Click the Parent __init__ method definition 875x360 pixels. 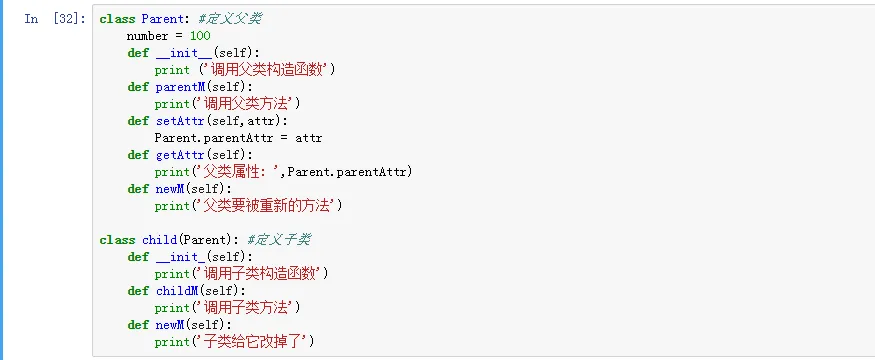(193, 53)
